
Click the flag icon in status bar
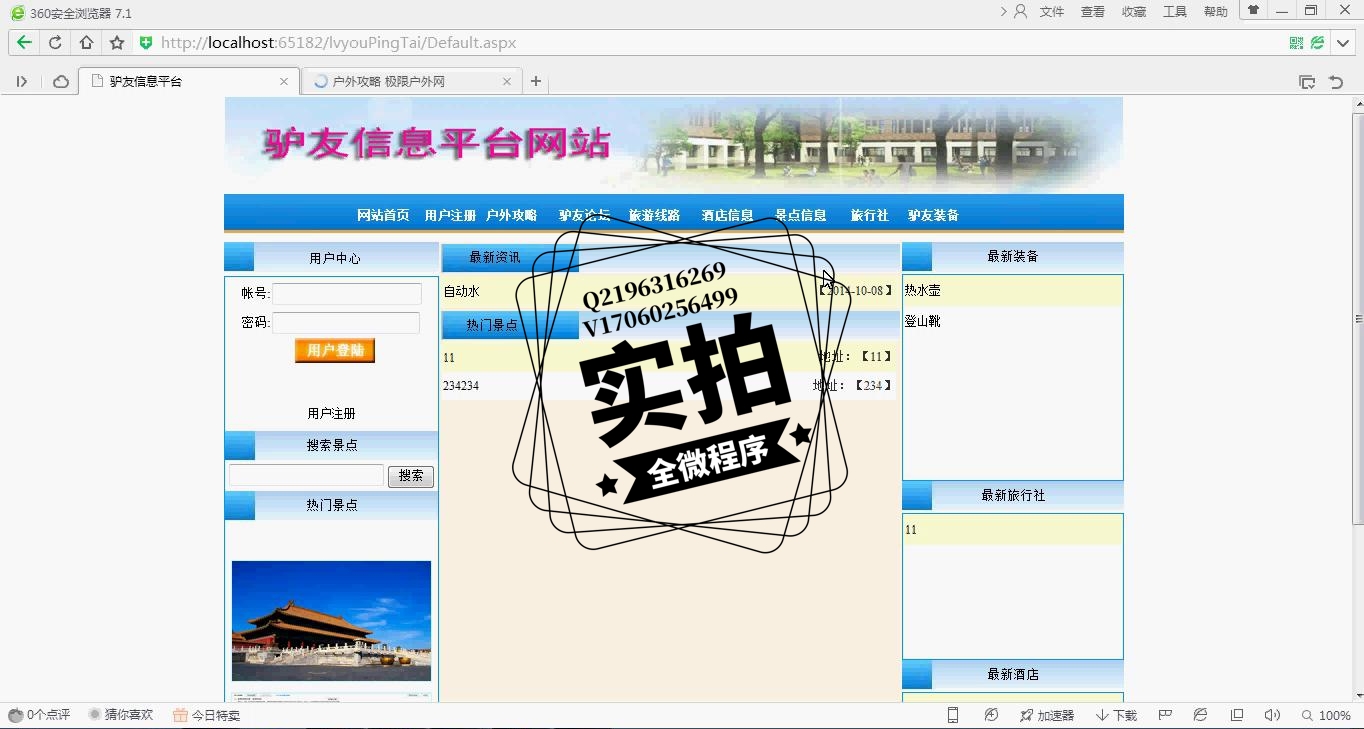1165,715
